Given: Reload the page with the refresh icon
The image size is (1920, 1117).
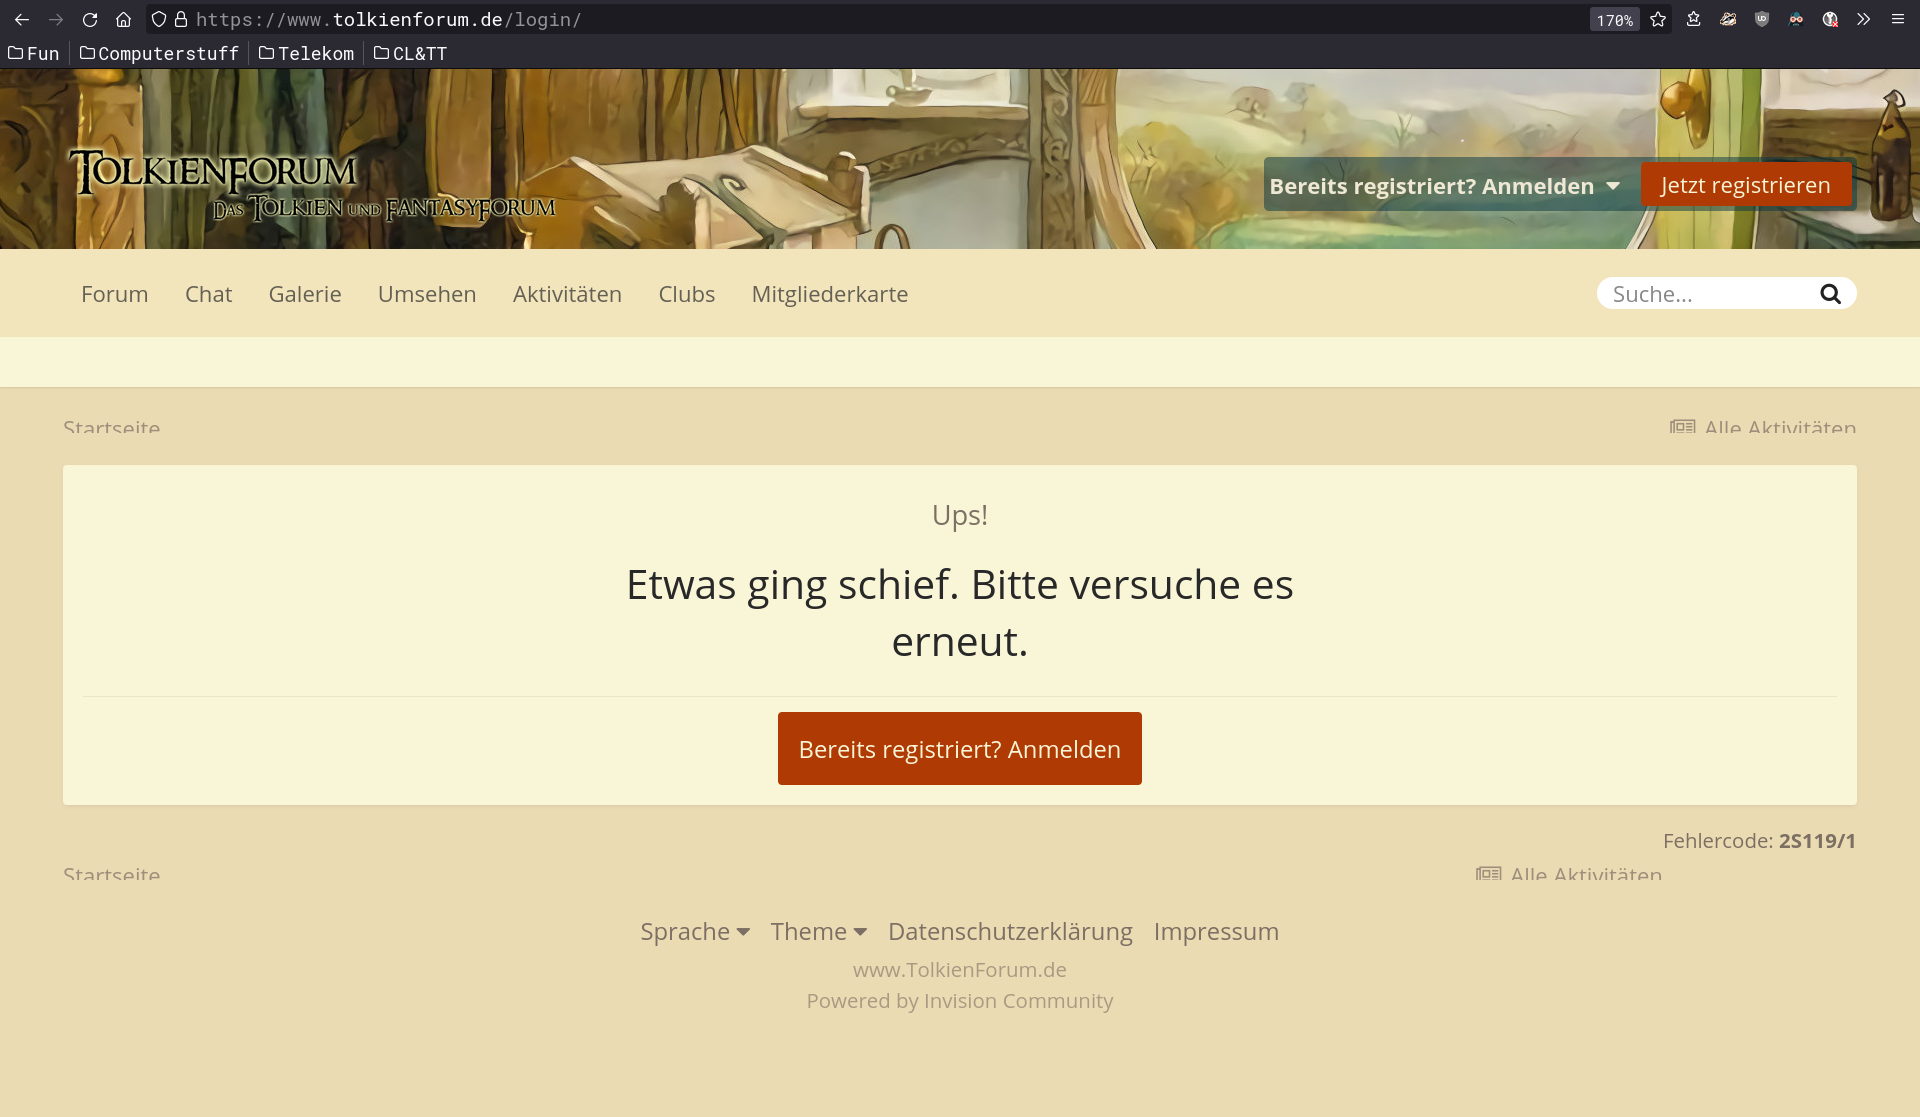Looking at the screenshot, I should [90, 20].
